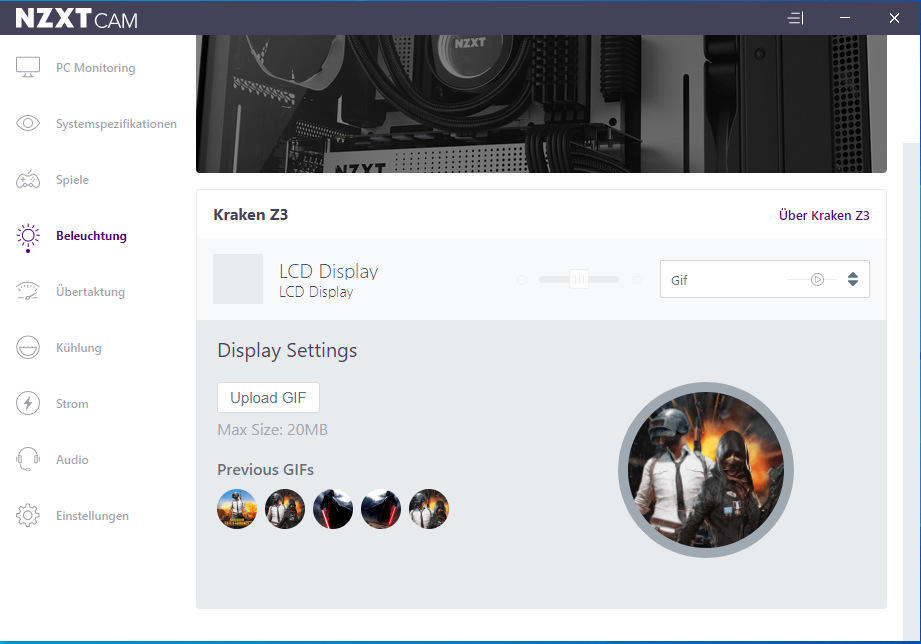Click the Audio headset icon
The height and width of the screenshot is (644, 921).
tap(28, 459)
